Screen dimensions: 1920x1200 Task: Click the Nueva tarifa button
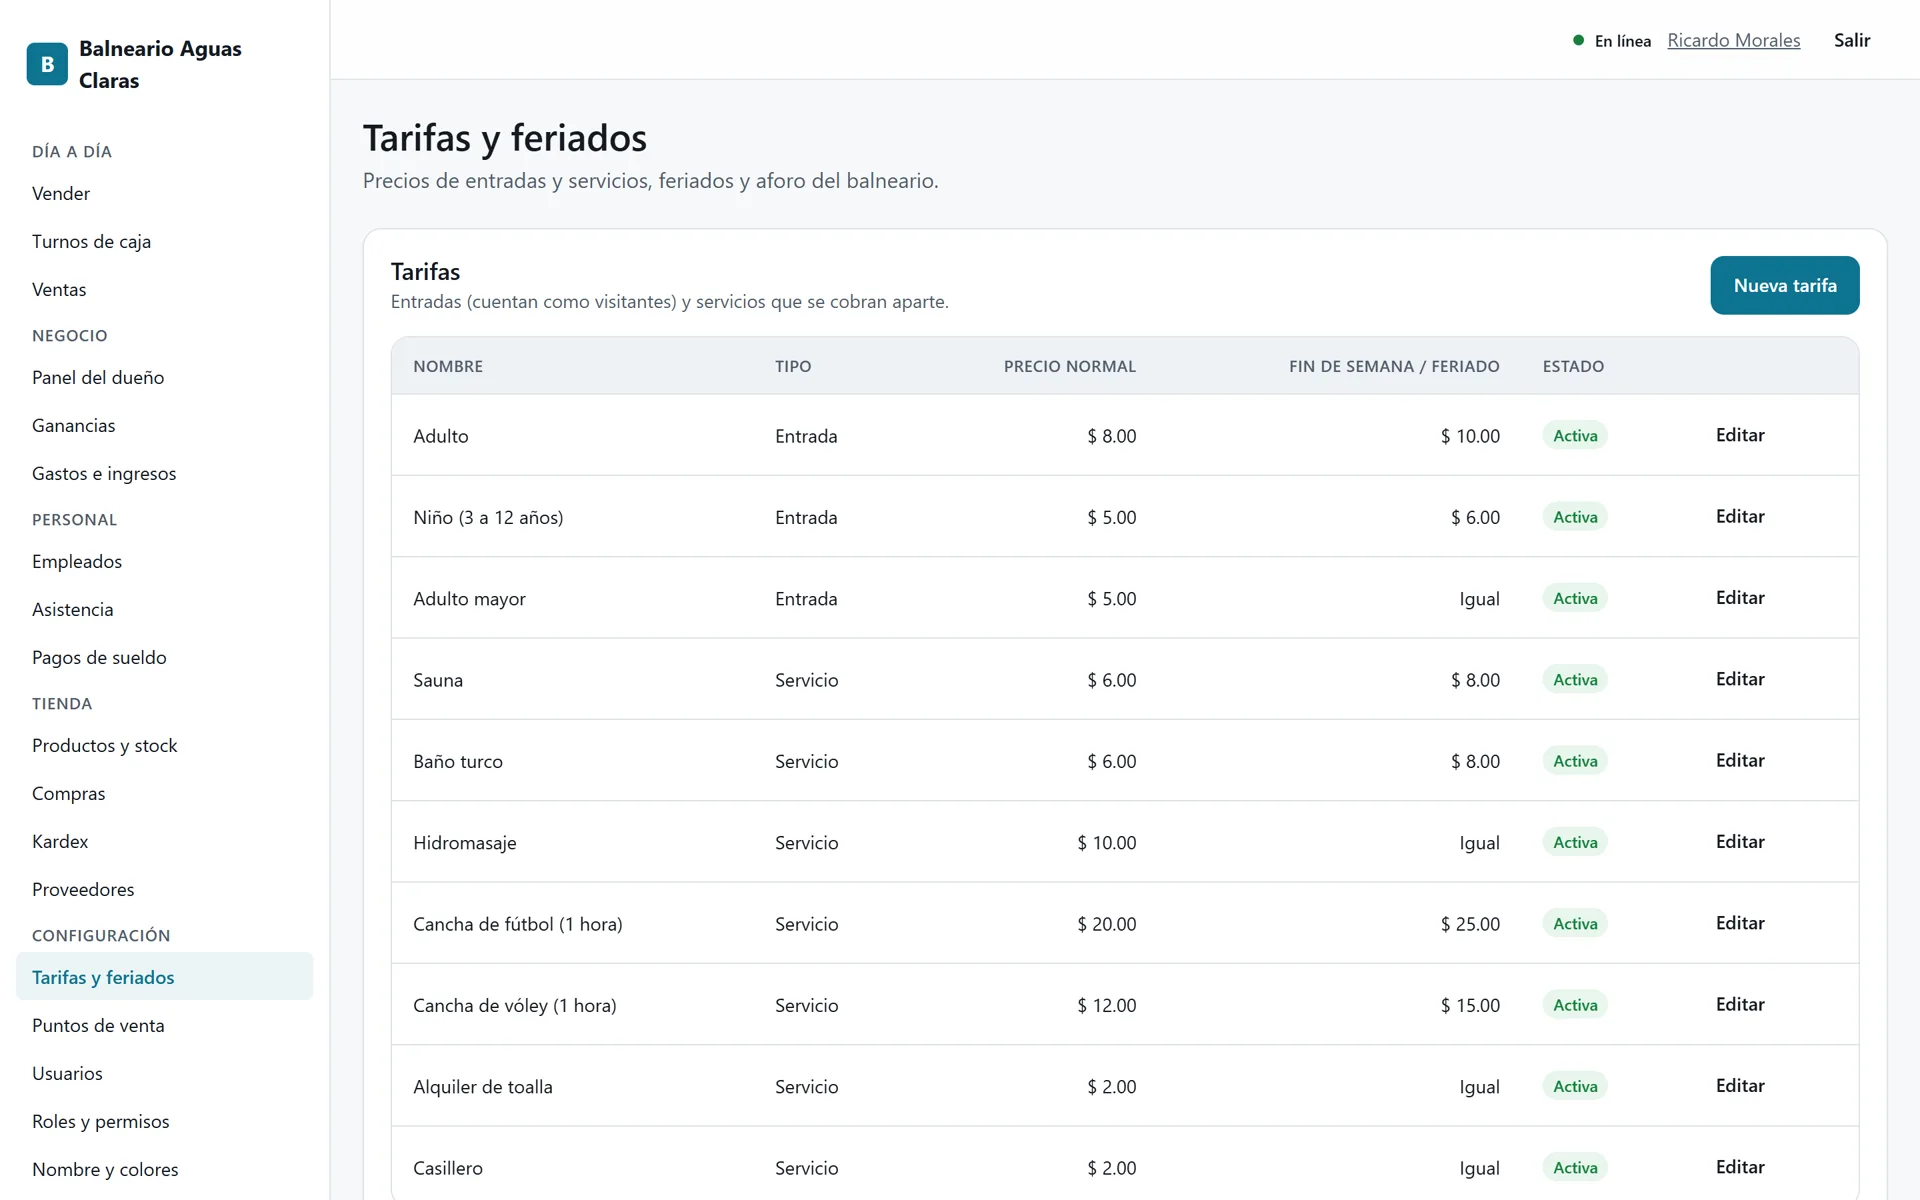coord(1784,285)
